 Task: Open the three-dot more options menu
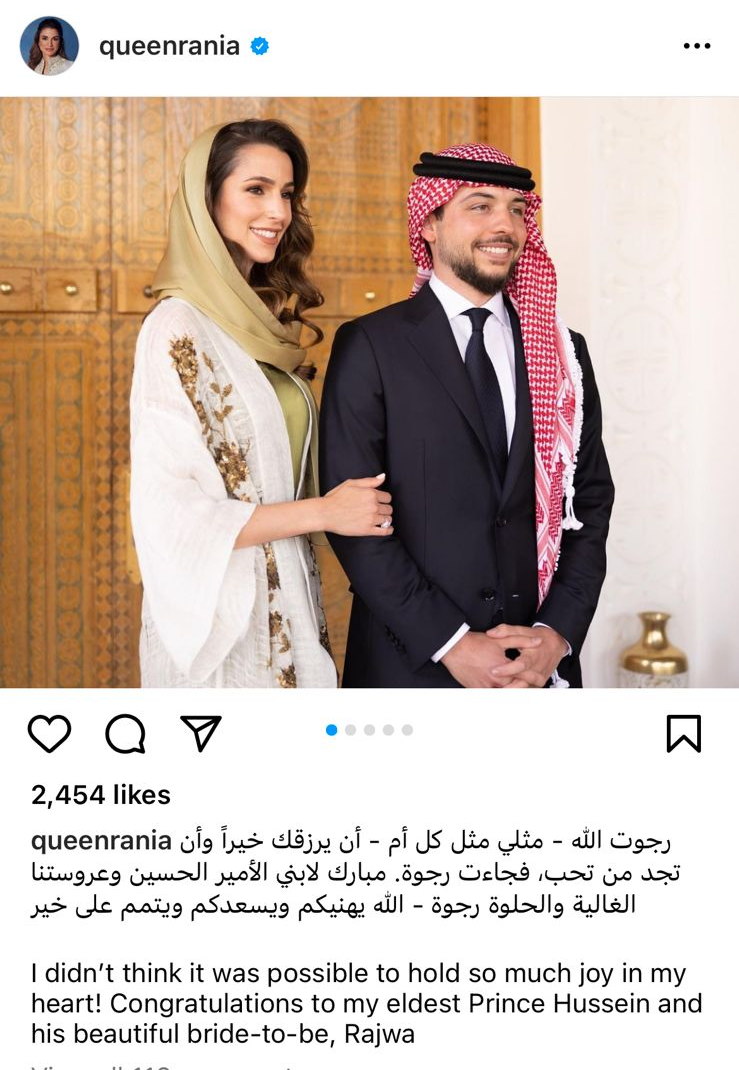pos(697,46)
